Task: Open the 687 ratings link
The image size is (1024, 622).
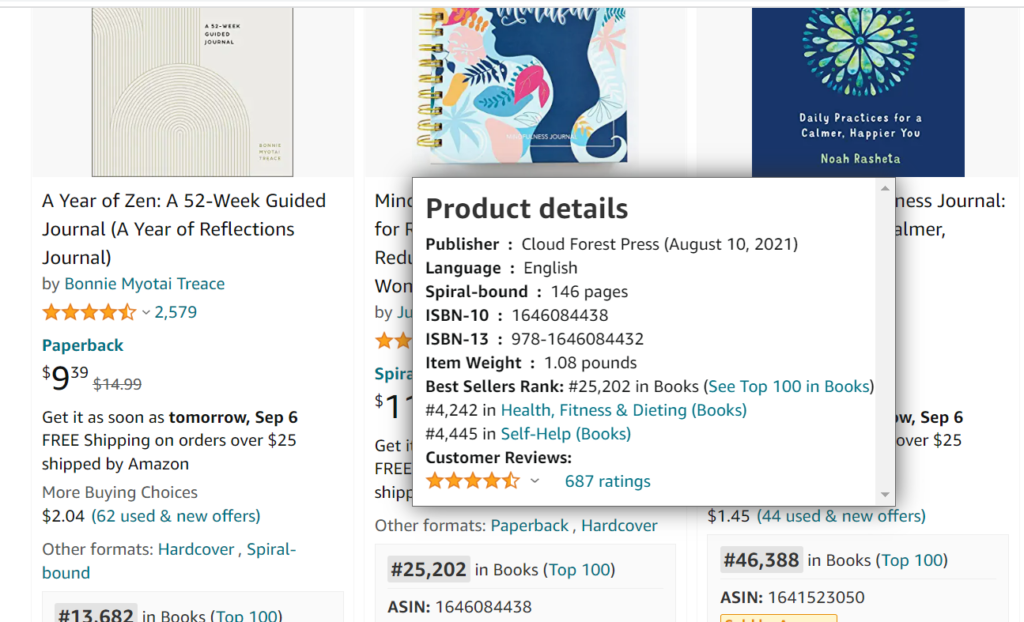Action: (607, 482)
